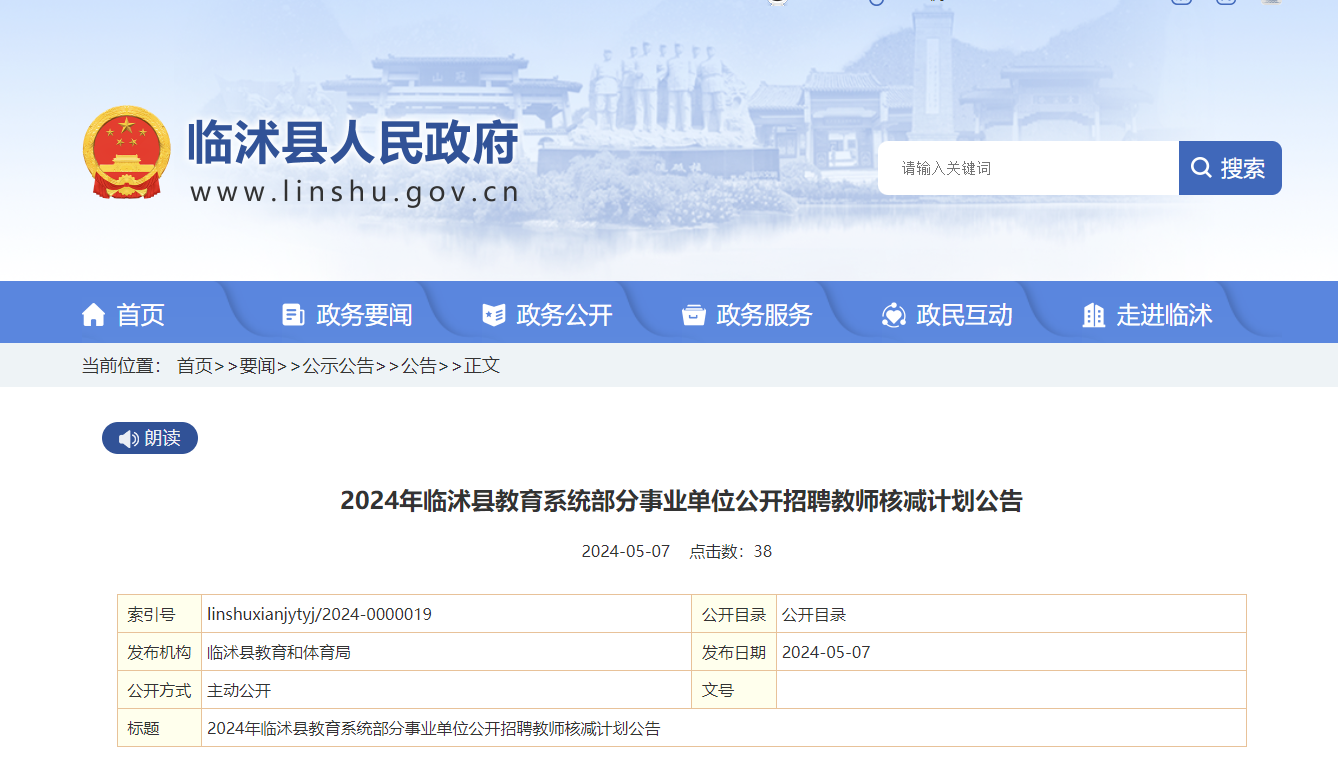Click the www.linshu.gov.cn address text

[x=355, y=192]
